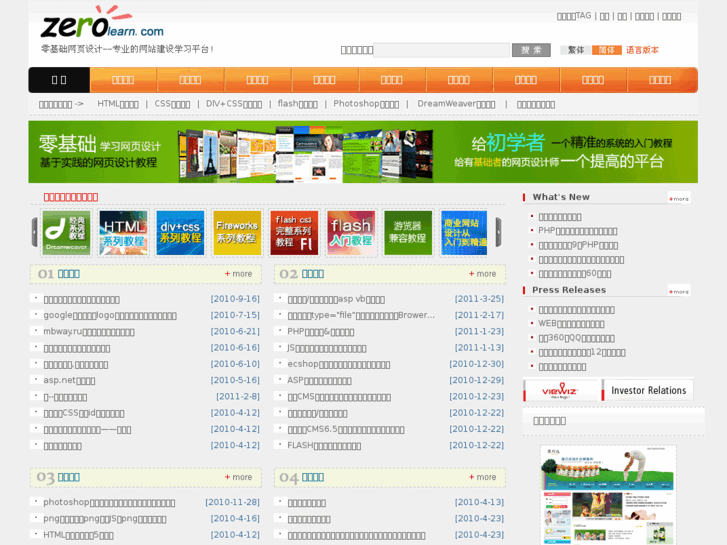Open the asp.net article link
The height and width of the screenshot is (545, 727).
coord(69,380)
